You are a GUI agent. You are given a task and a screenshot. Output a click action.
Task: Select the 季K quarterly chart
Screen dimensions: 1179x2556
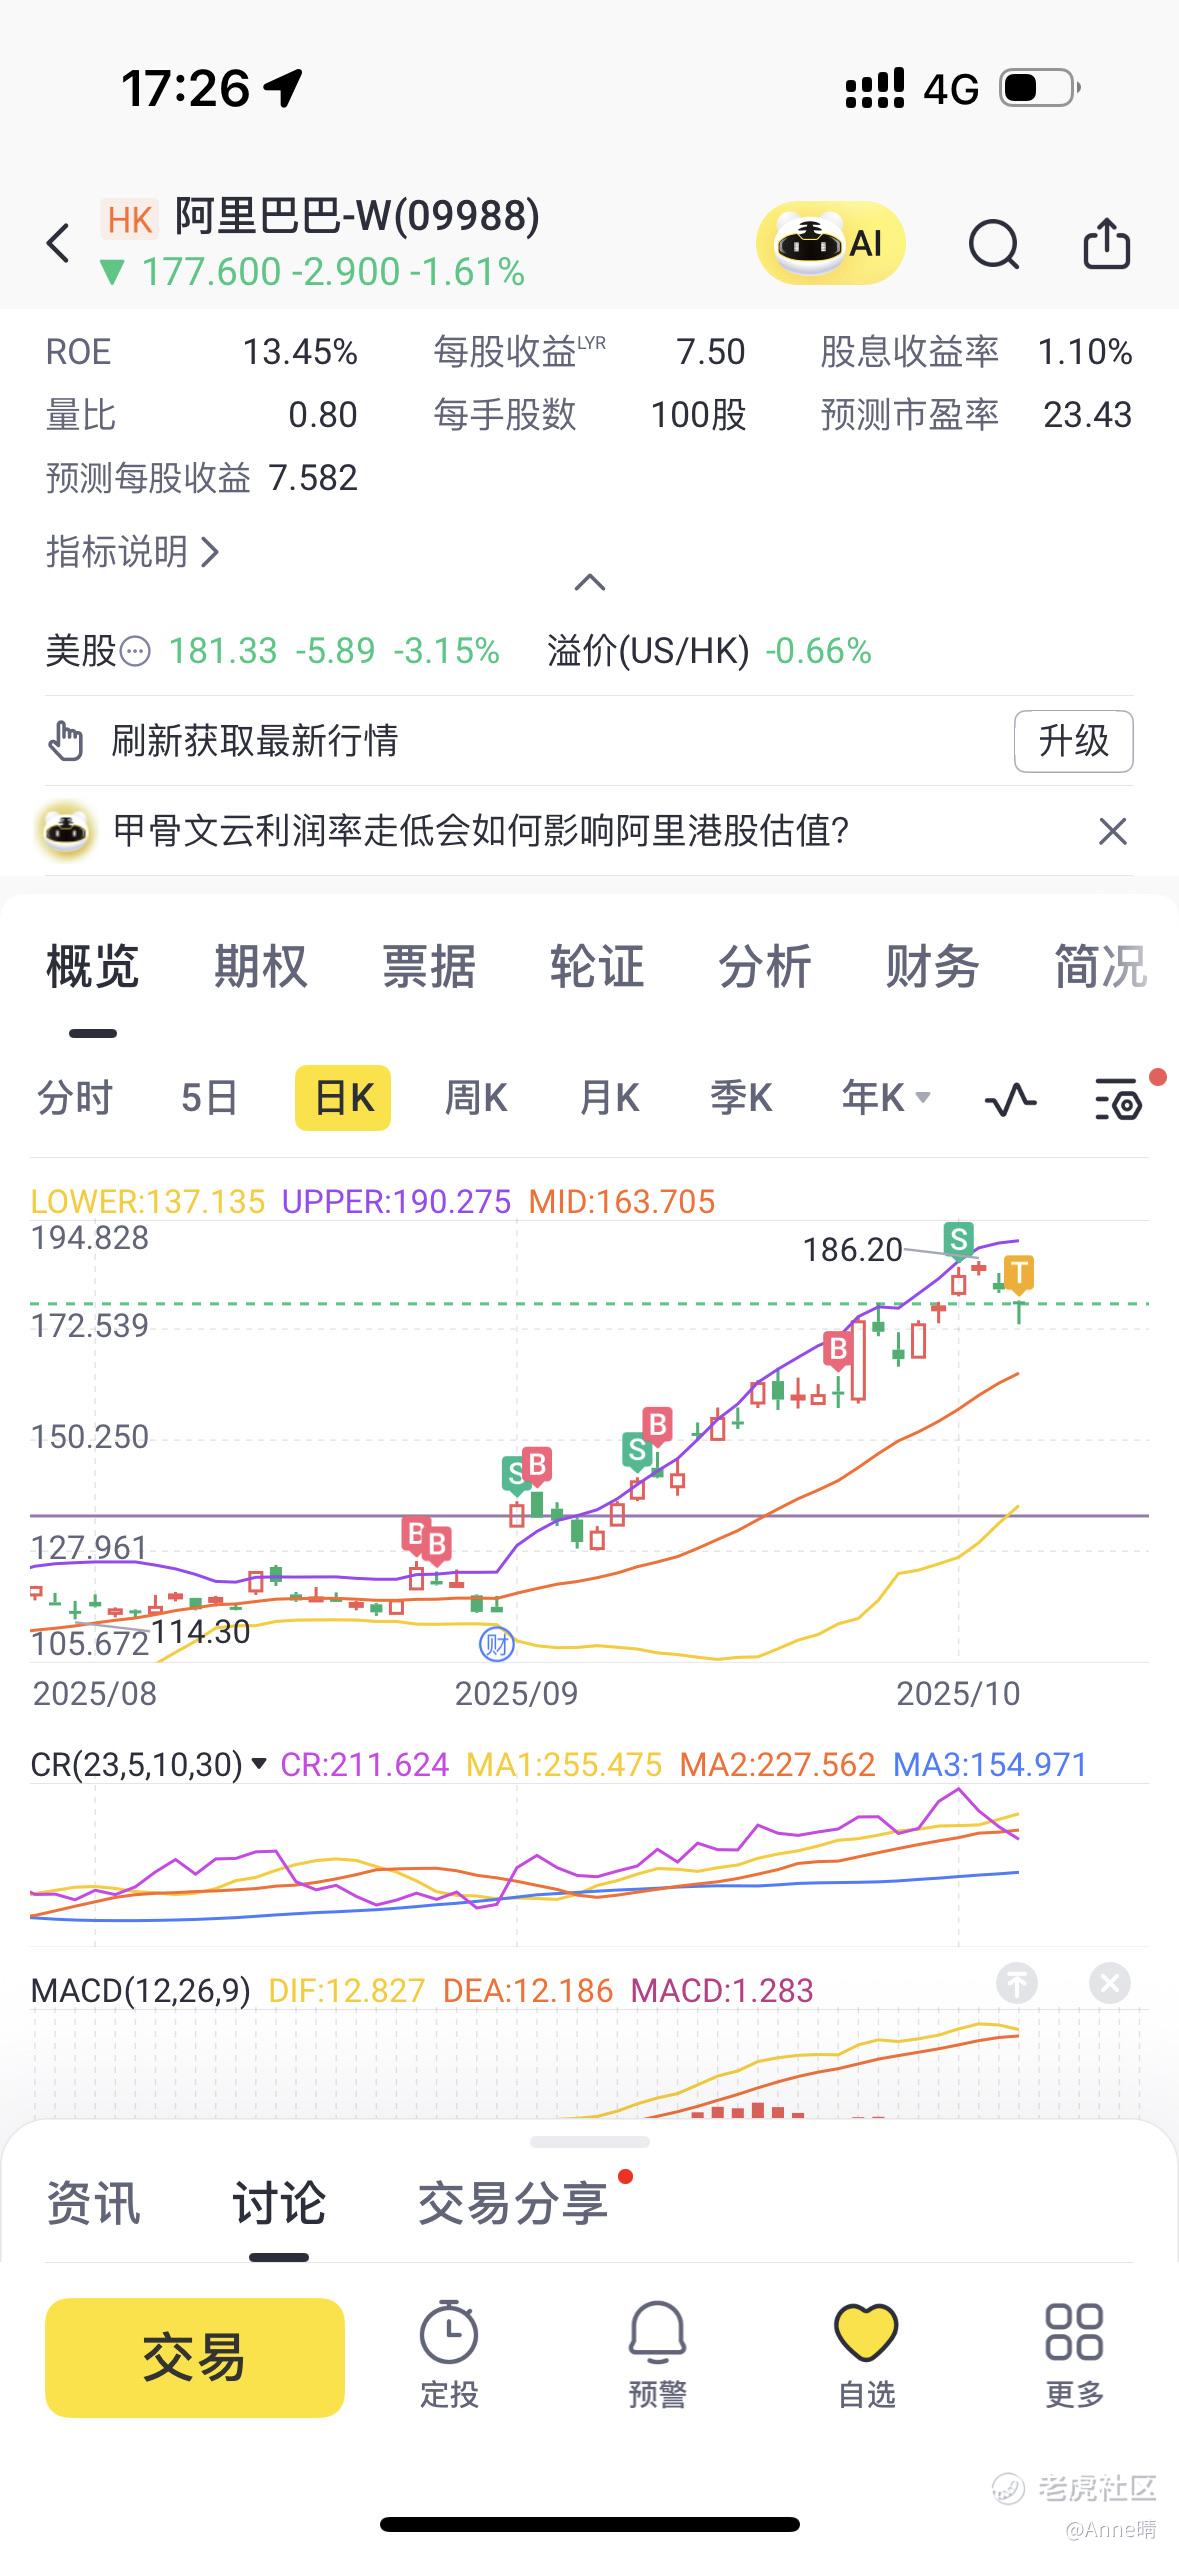pos(741,1098)
